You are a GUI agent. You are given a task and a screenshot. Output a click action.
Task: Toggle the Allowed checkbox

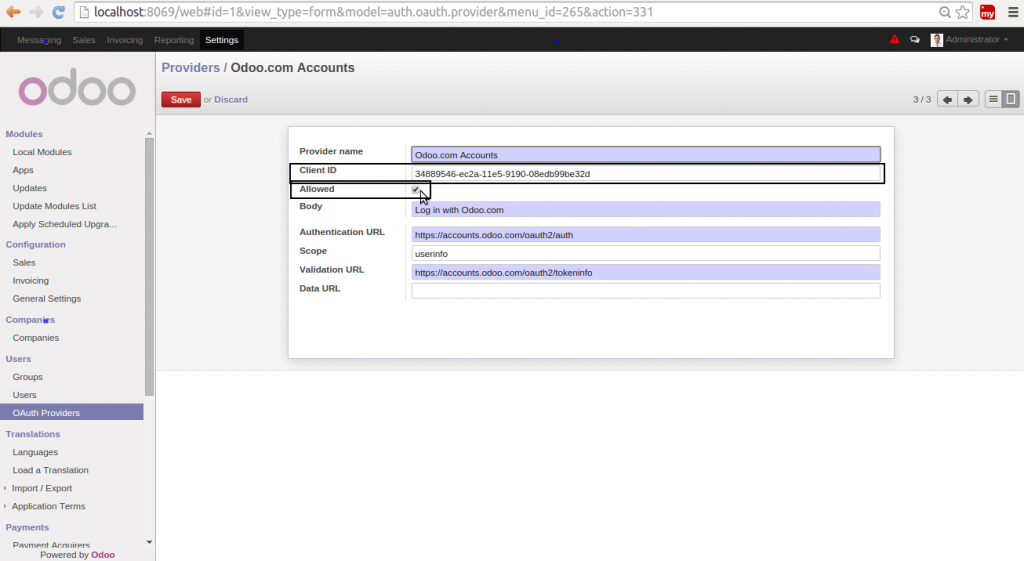point(416,189)
